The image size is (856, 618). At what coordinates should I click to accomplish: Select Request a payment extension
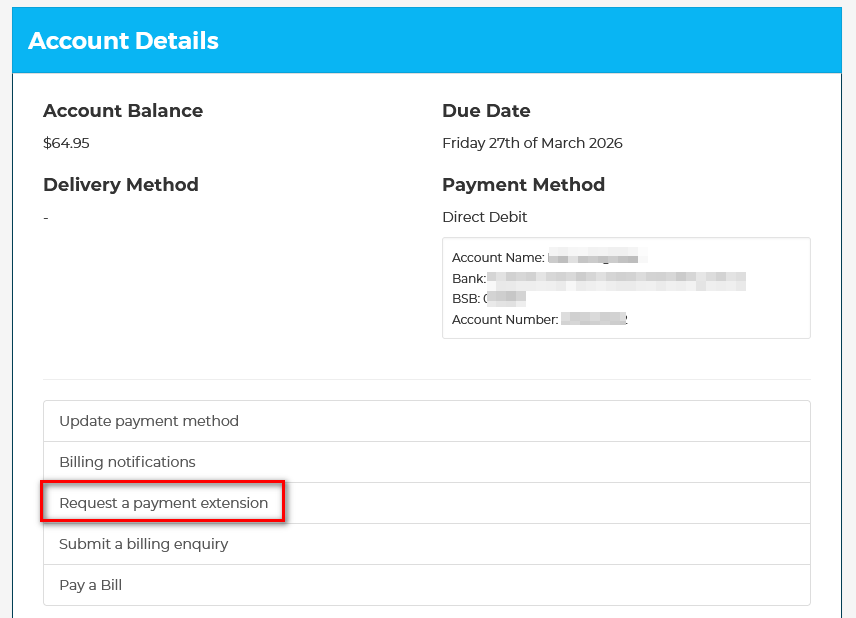164,503
